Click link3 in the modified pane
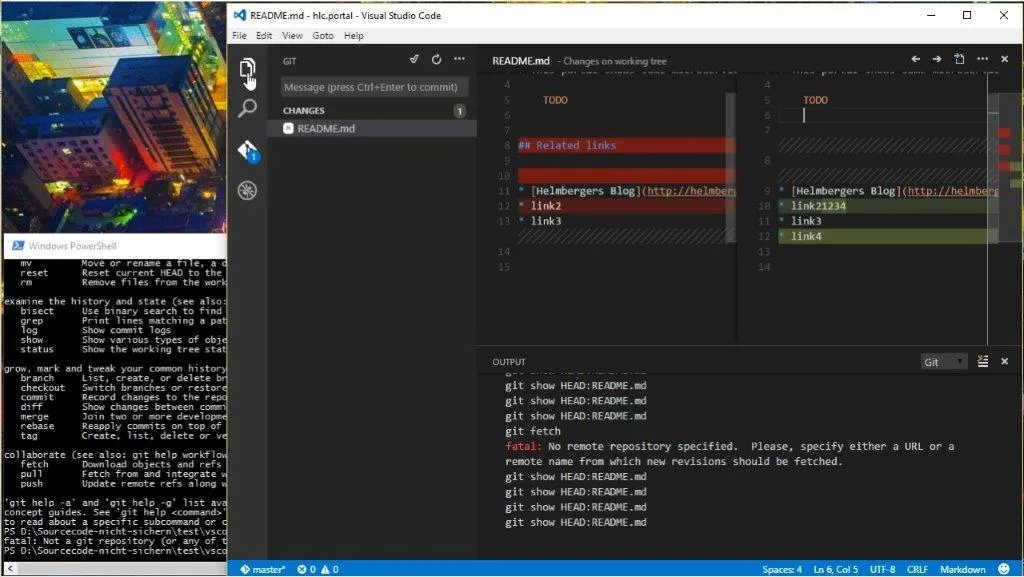The image size is (1024, 577). pyautogui.click(x=806, y=221)
